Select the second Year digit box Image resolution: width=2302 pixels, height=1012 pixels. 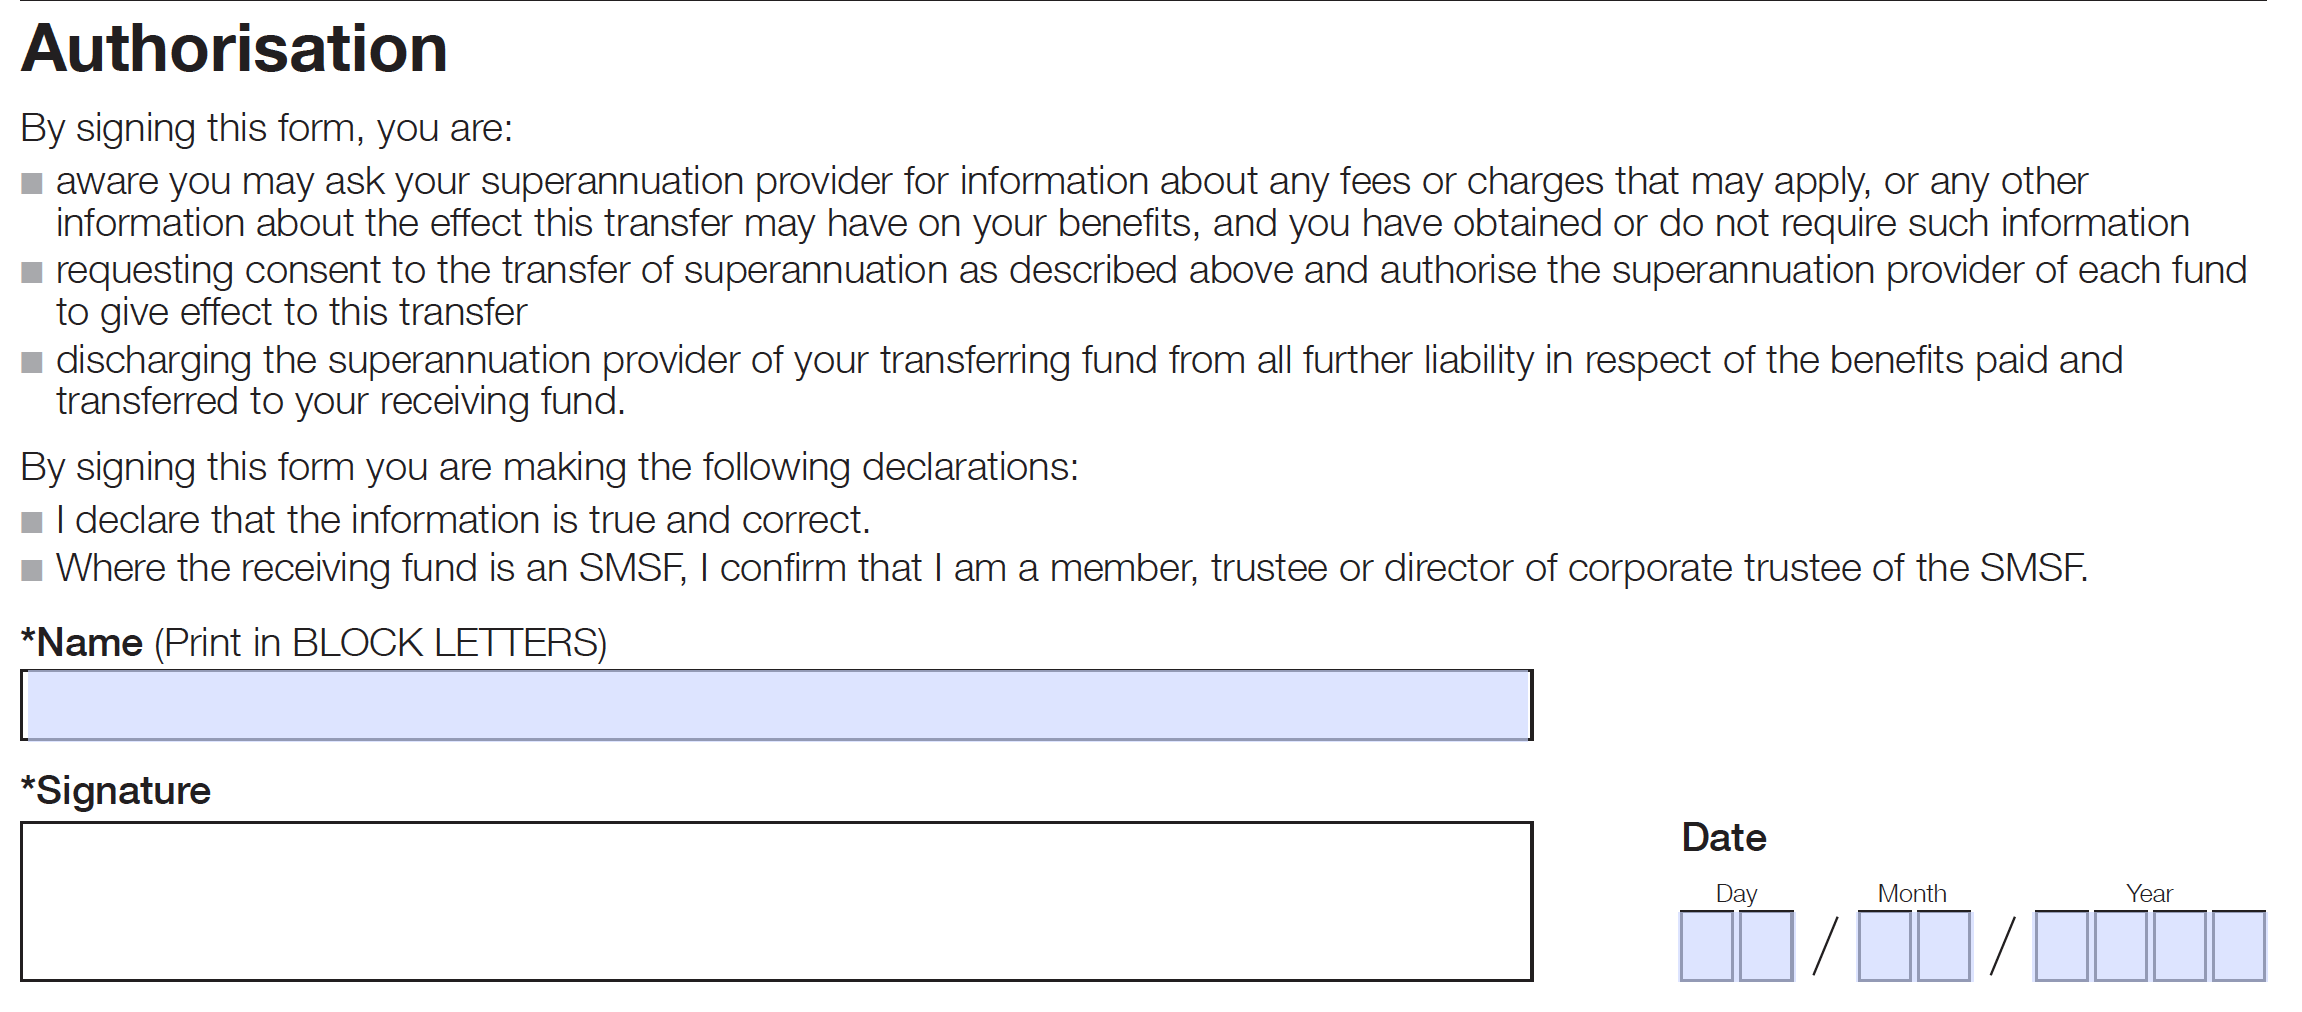pos(2121,946)
